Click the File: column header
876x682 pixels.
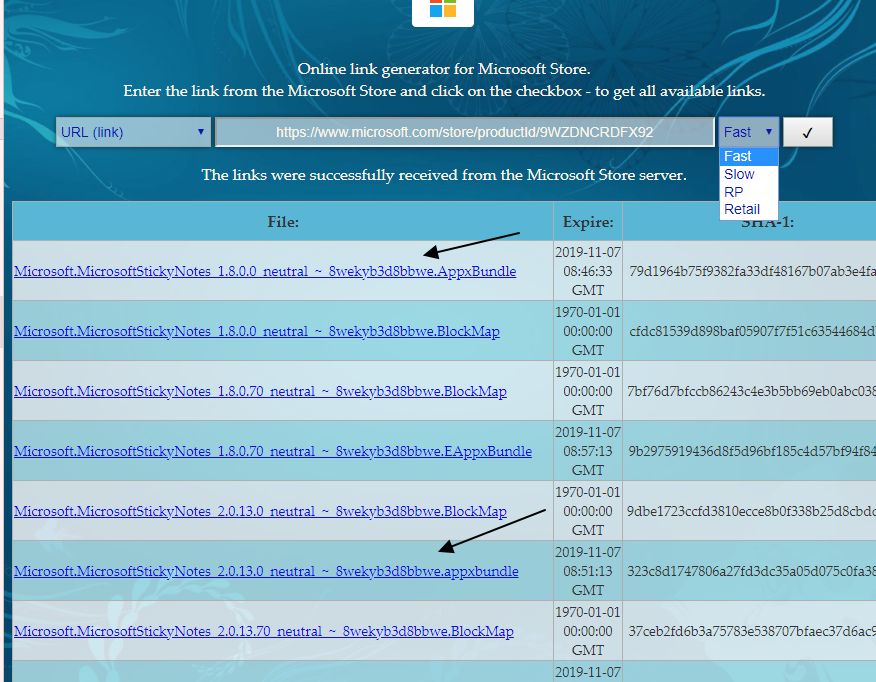pos(283,222)
